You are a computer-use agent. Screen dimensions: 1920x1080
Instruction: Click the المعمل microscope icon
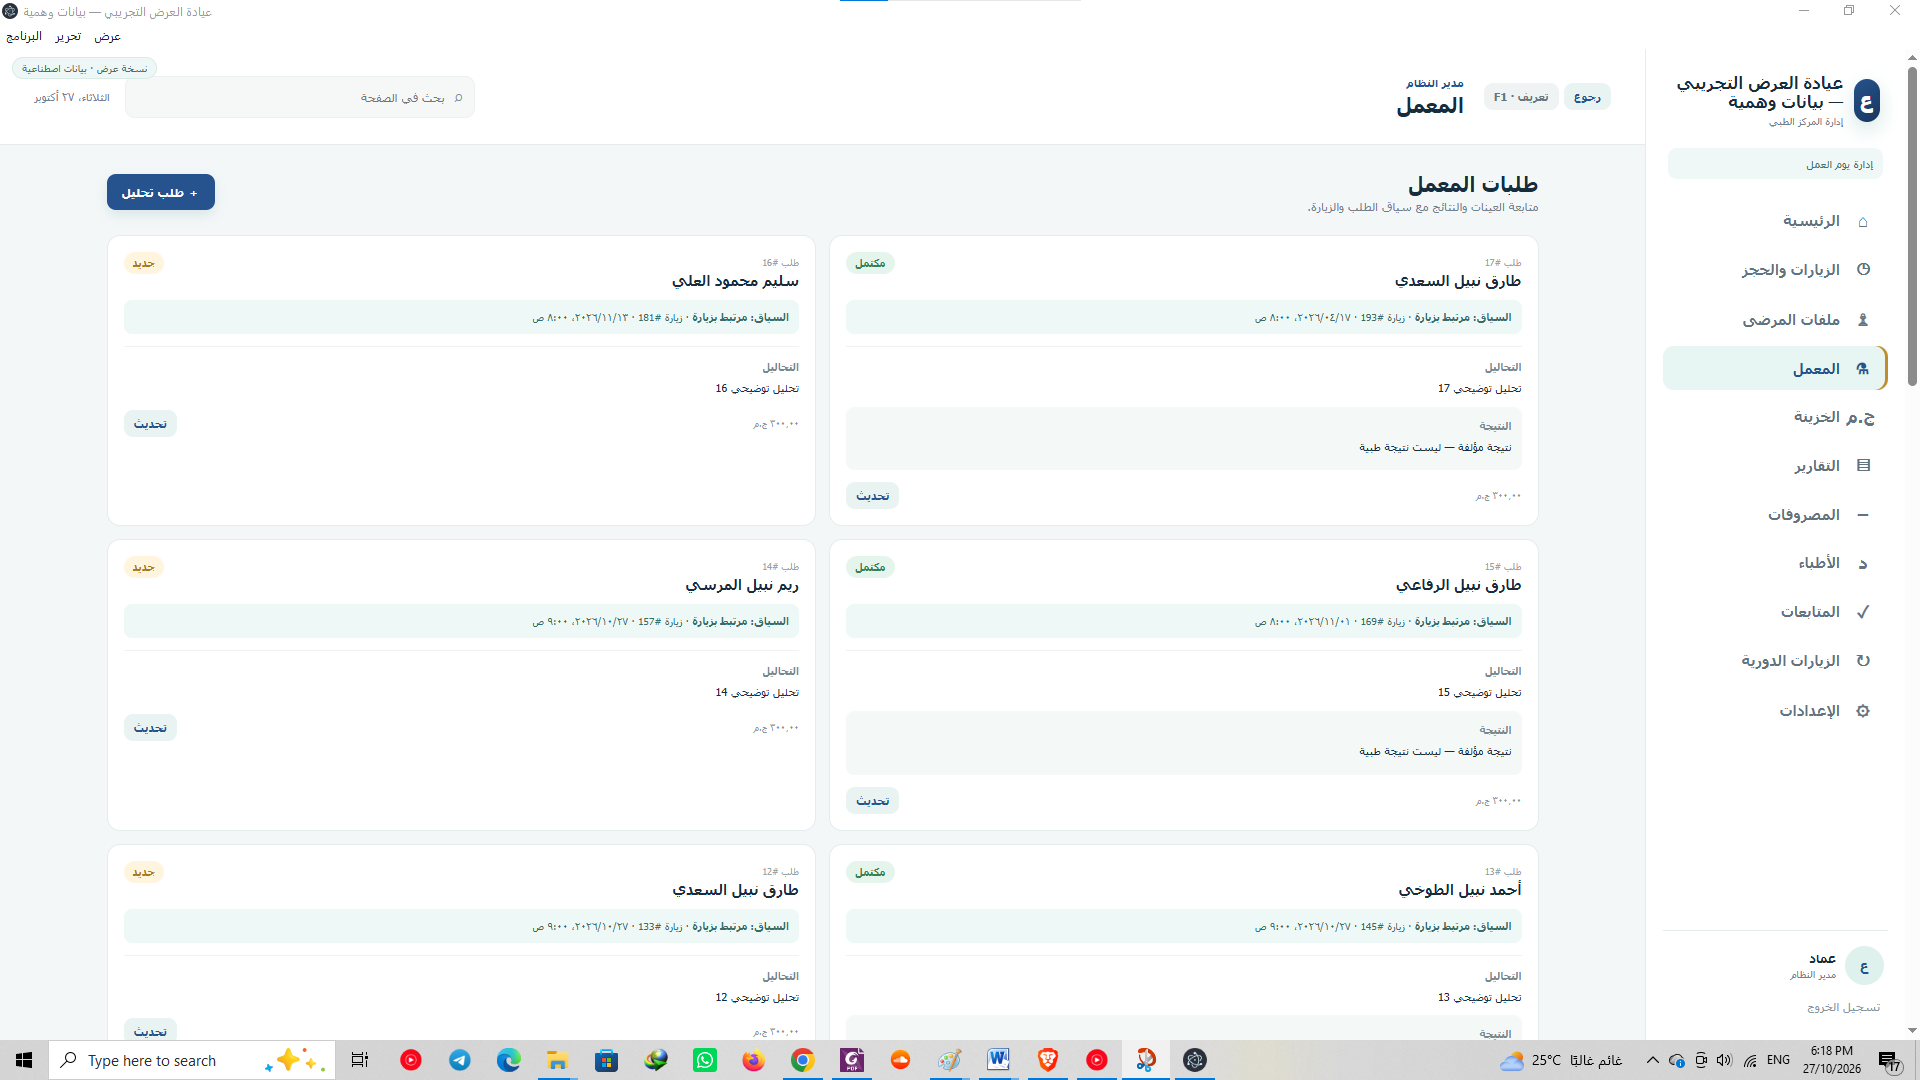(1862, 368)
